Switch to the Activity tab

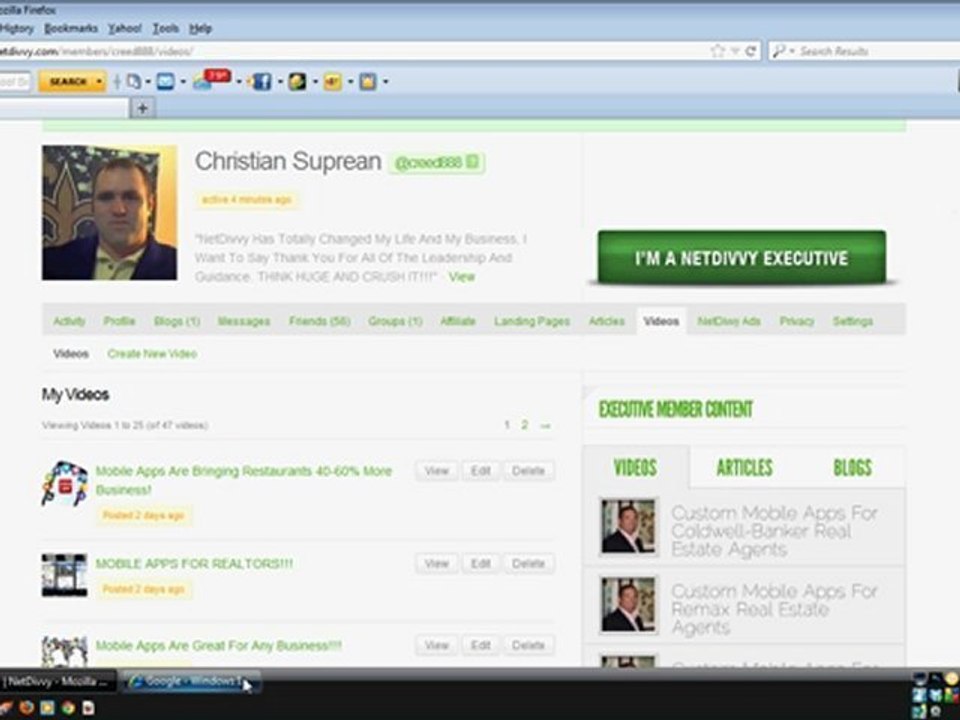pyautogui.click(x=69, y=321)
